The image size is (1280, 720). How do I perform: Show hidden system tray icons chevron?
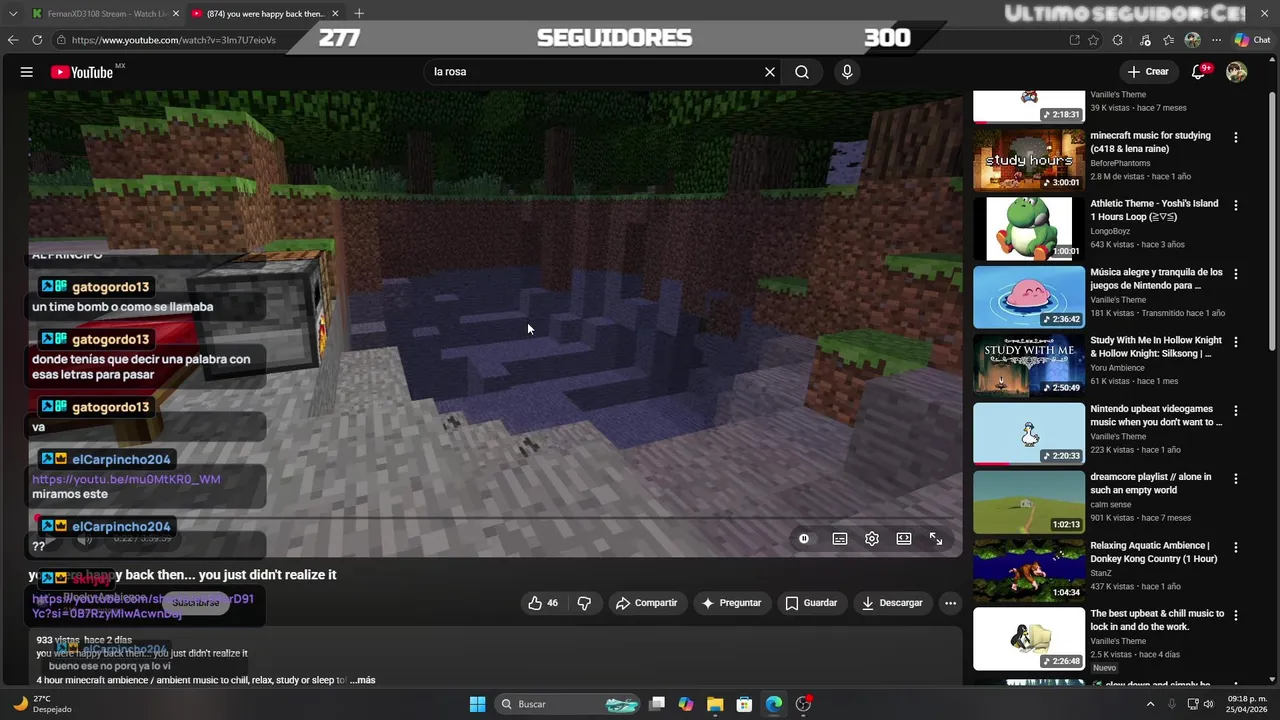[x=1150, y=704]
